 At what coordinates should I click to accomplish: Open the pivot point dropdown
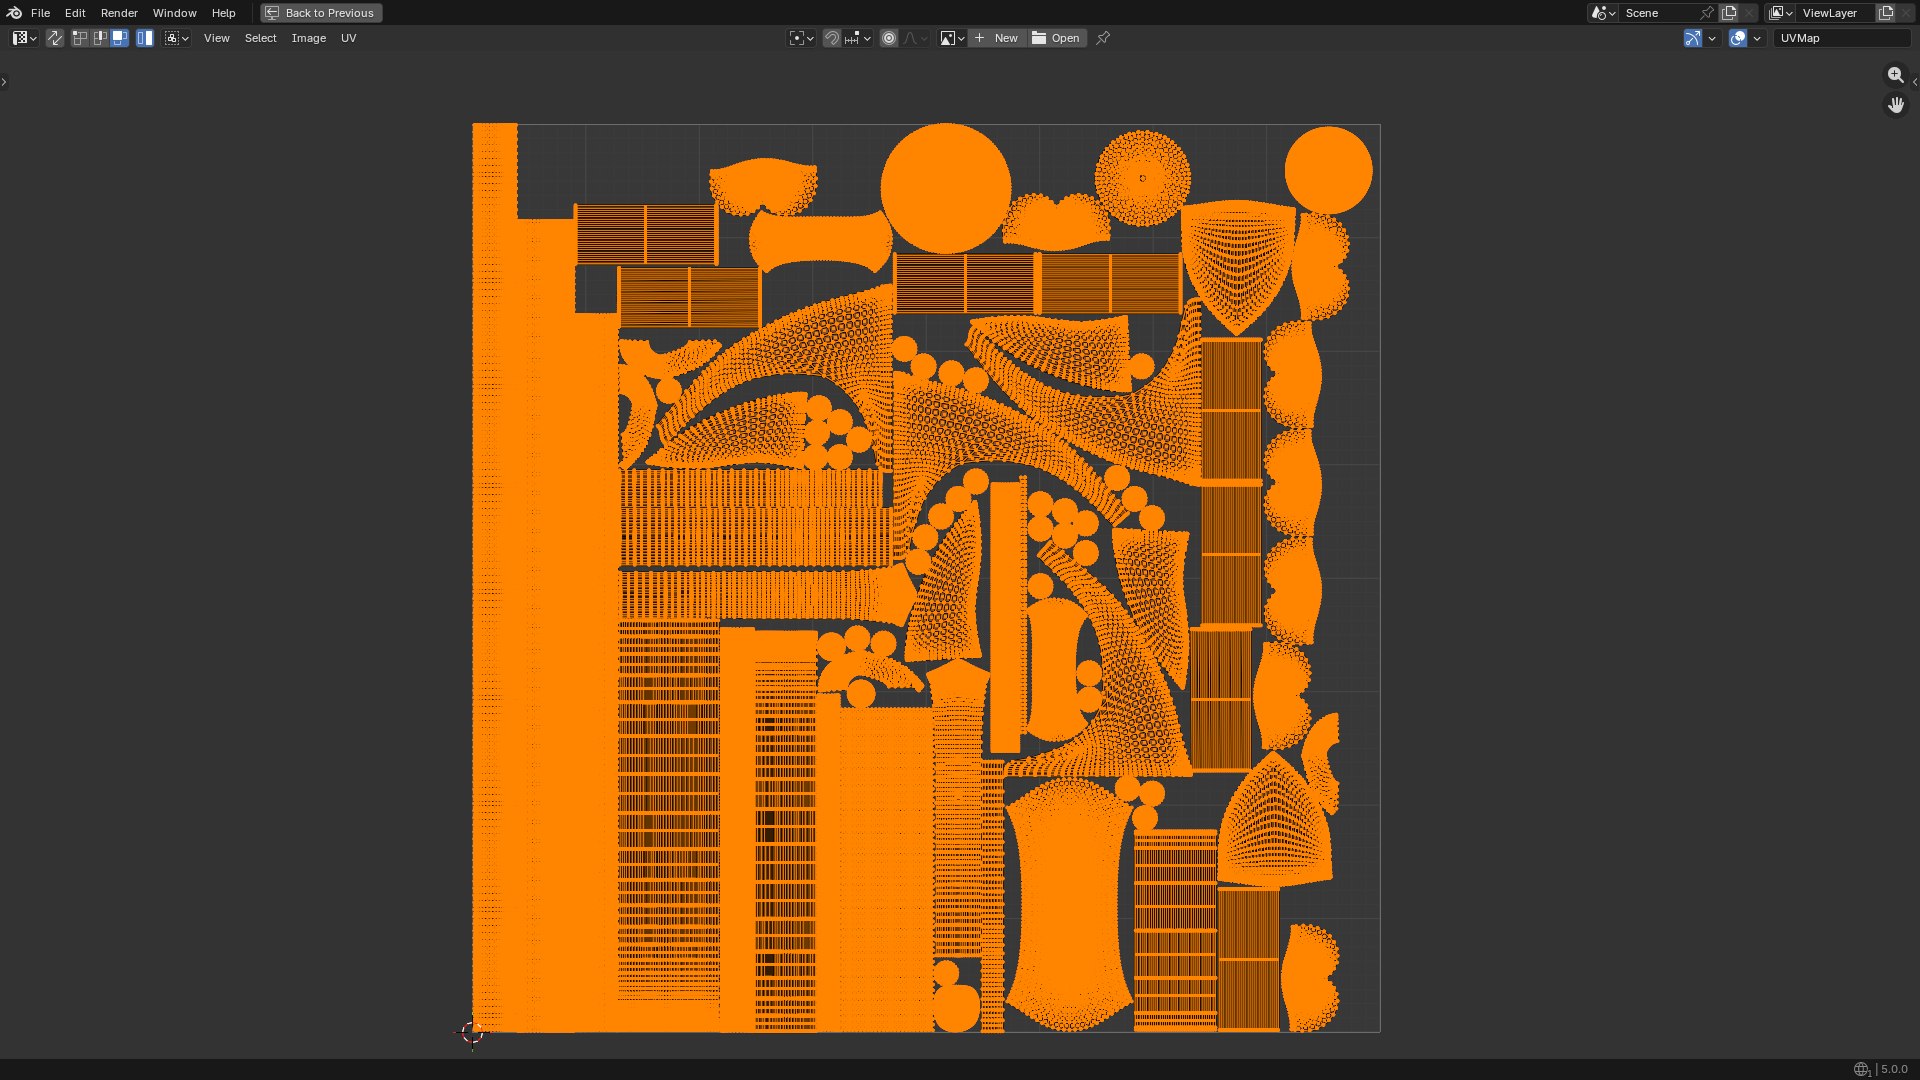[x=801, y=38]
